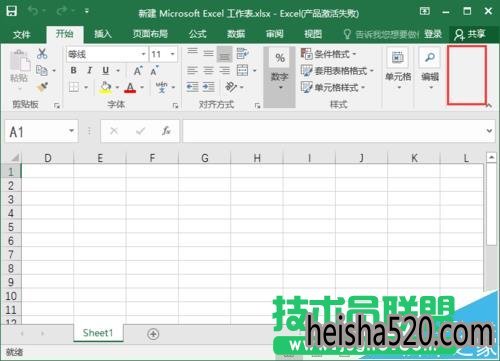
Task: Open the Quick Access Toolbar customize arrow
Action: tap(87, 11)
